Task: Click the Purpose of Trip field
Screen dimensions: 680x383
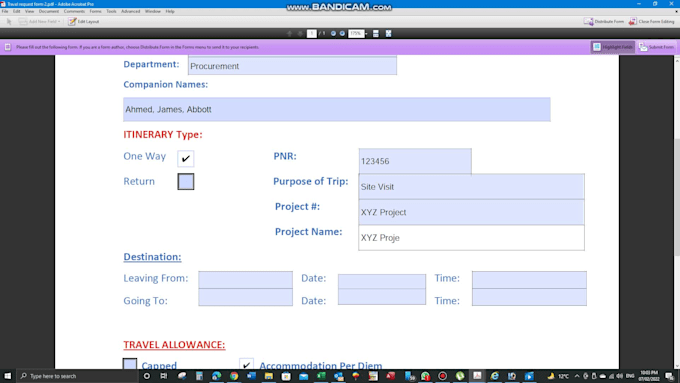Action: pos(471,187)
